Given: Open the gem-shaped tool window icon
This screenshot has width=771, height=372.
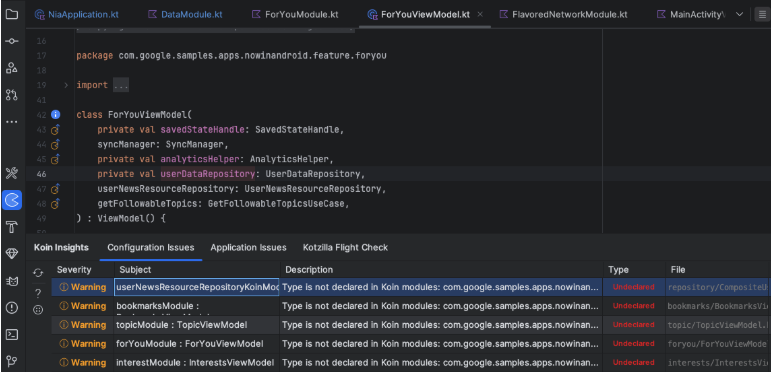Looking at the screenshot, I should [11, 254].
